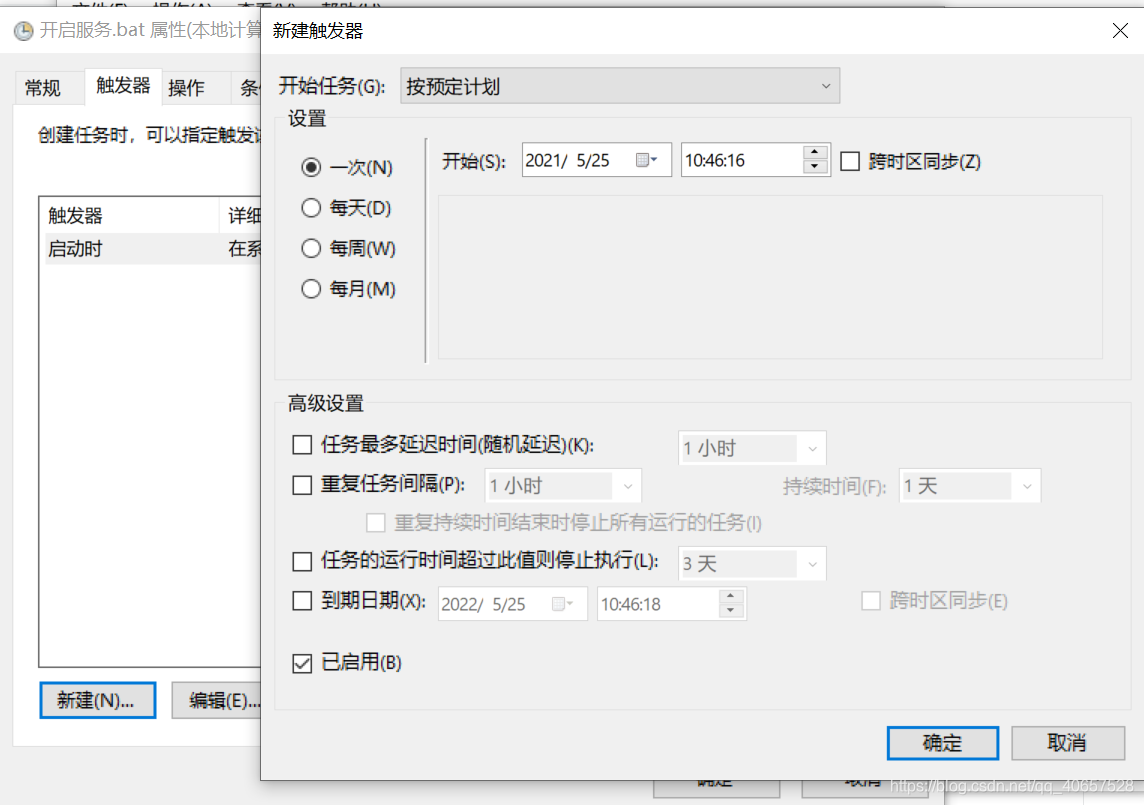Image resolution: width=1144 pixels, height=805 pixels.
Task: Select the 每周 (Weekly) radio button
Action: click(x=311, y=248)
